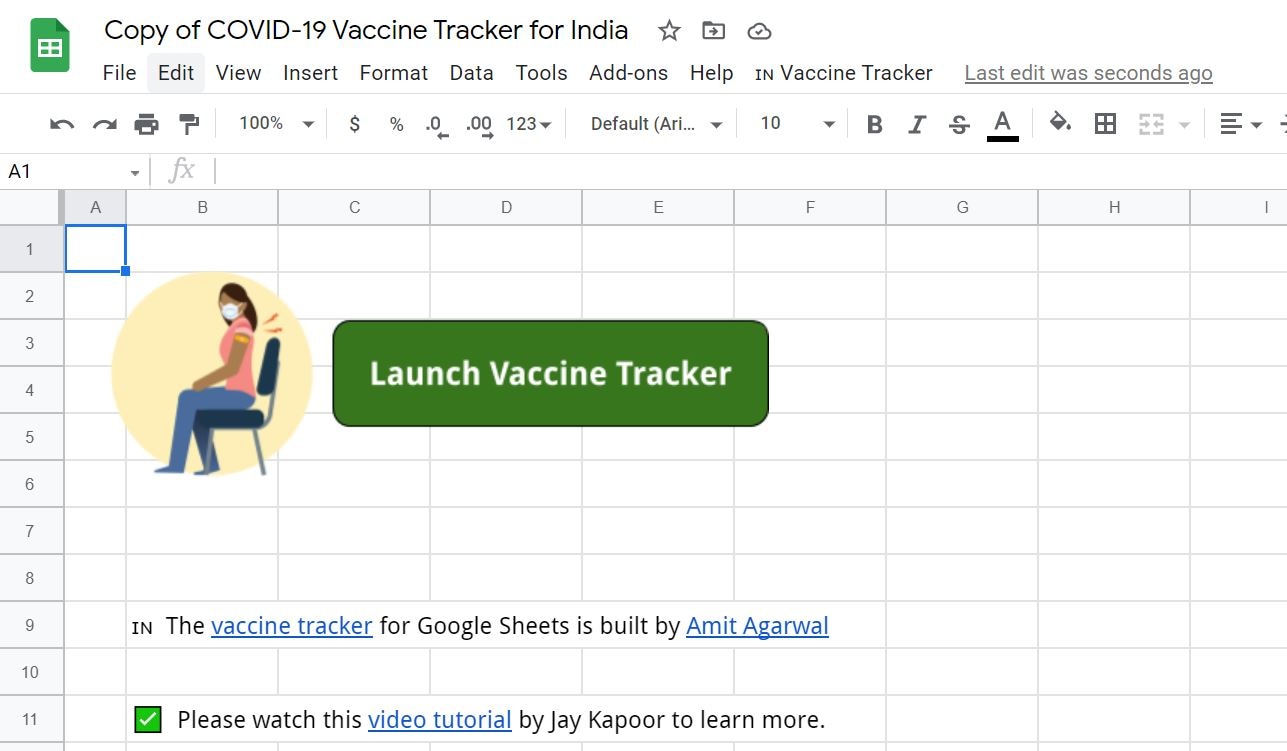Click the Redo icon
The image size is (1287, 751).
[103, 123]
